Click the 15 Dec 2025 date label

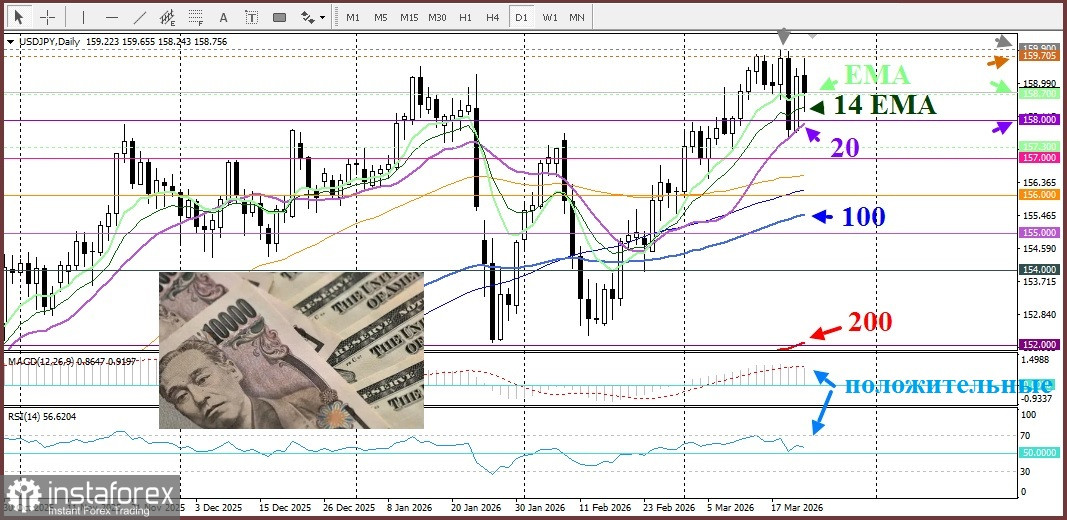point(285,508)
